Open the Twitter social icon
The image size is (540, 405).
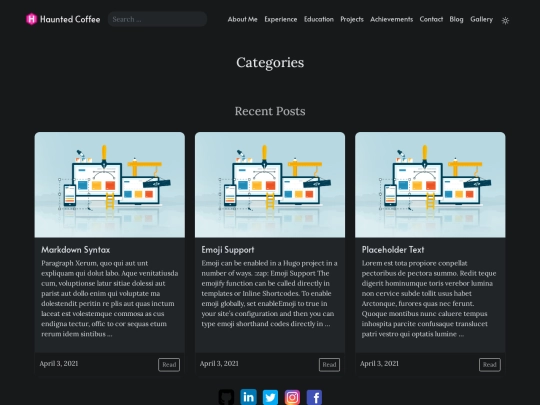click(270, 397)
